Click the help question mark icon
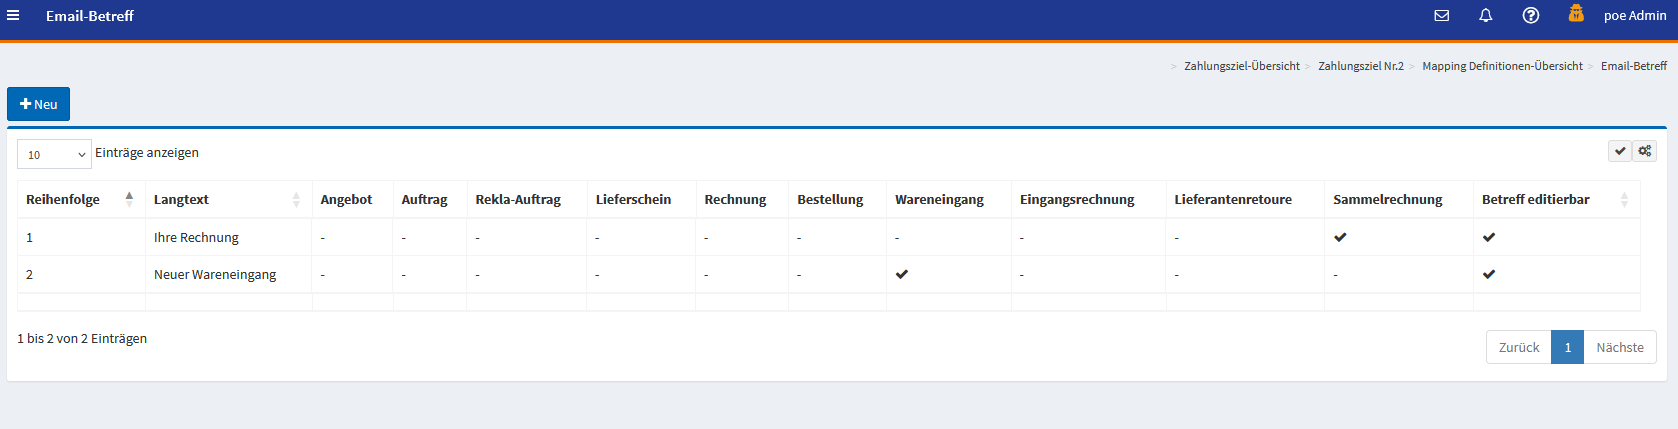 tap(1531, 16)
